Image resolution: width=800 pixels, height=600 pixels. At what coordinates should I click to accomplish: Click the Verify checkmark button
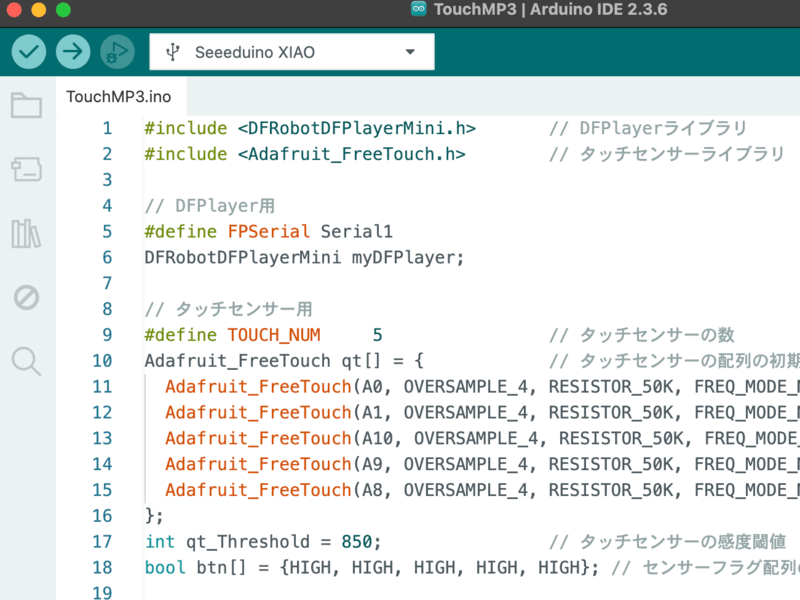(x=29, y=52)
